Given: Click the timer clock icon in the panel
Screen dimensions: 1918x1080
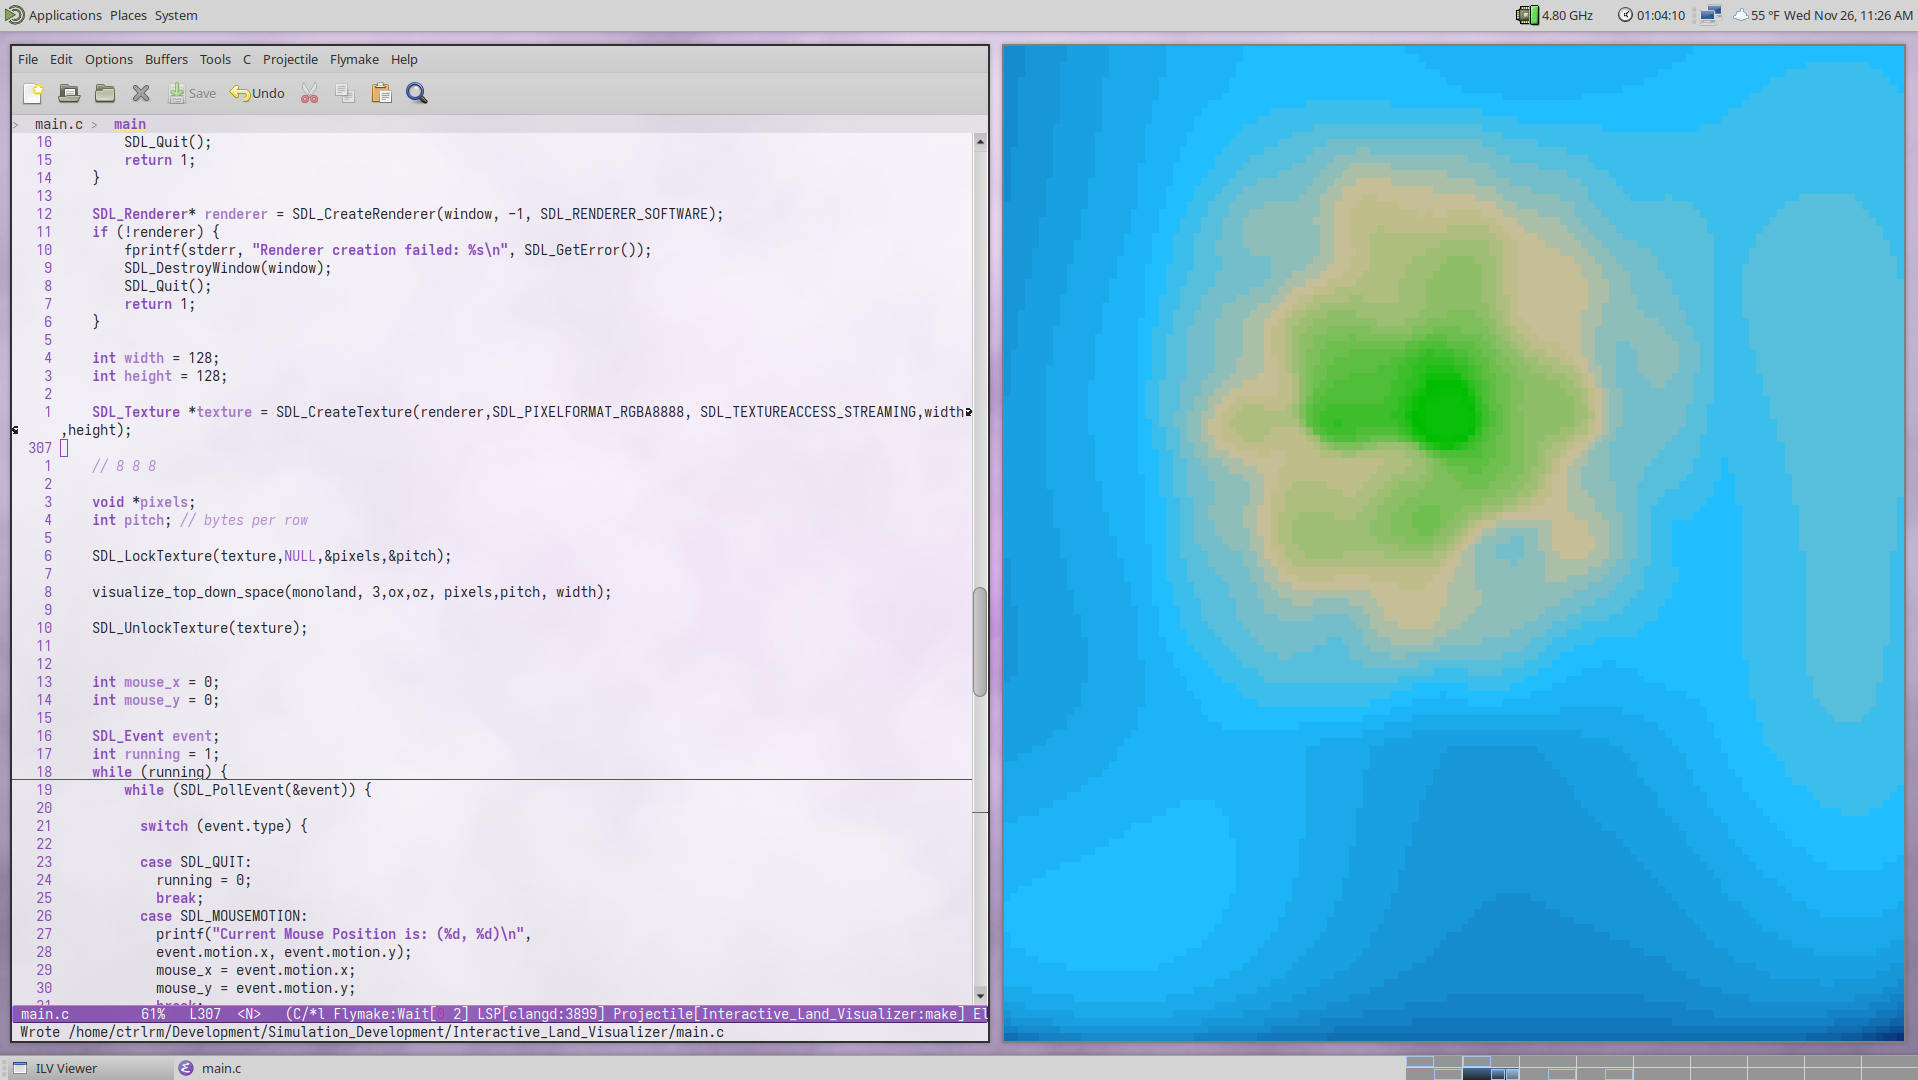Looking at the screenshot, I should coord(1625,15).
